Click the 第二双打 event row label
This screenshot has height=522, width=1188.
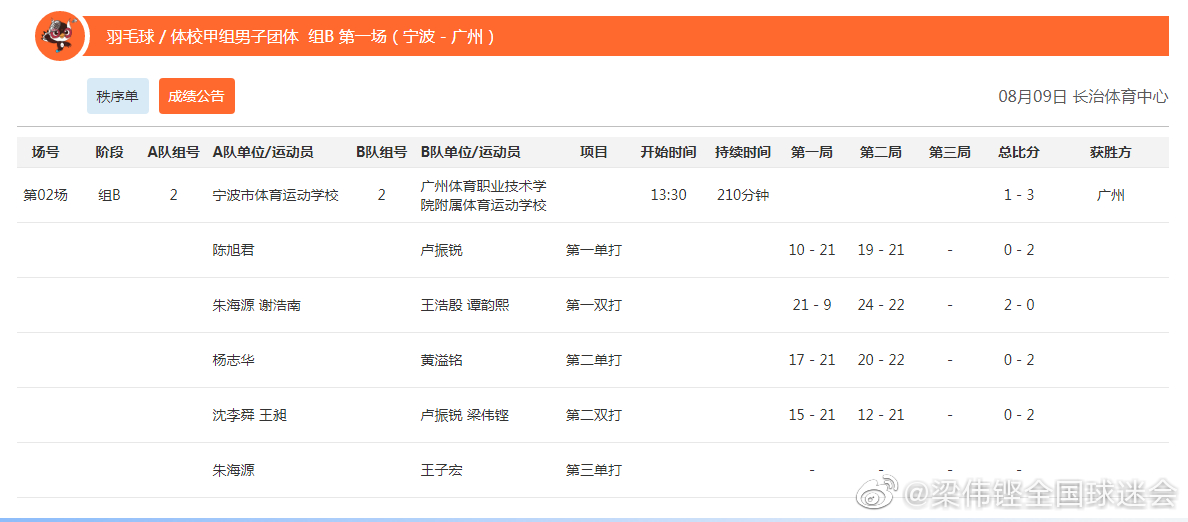(x=593, y=415)
